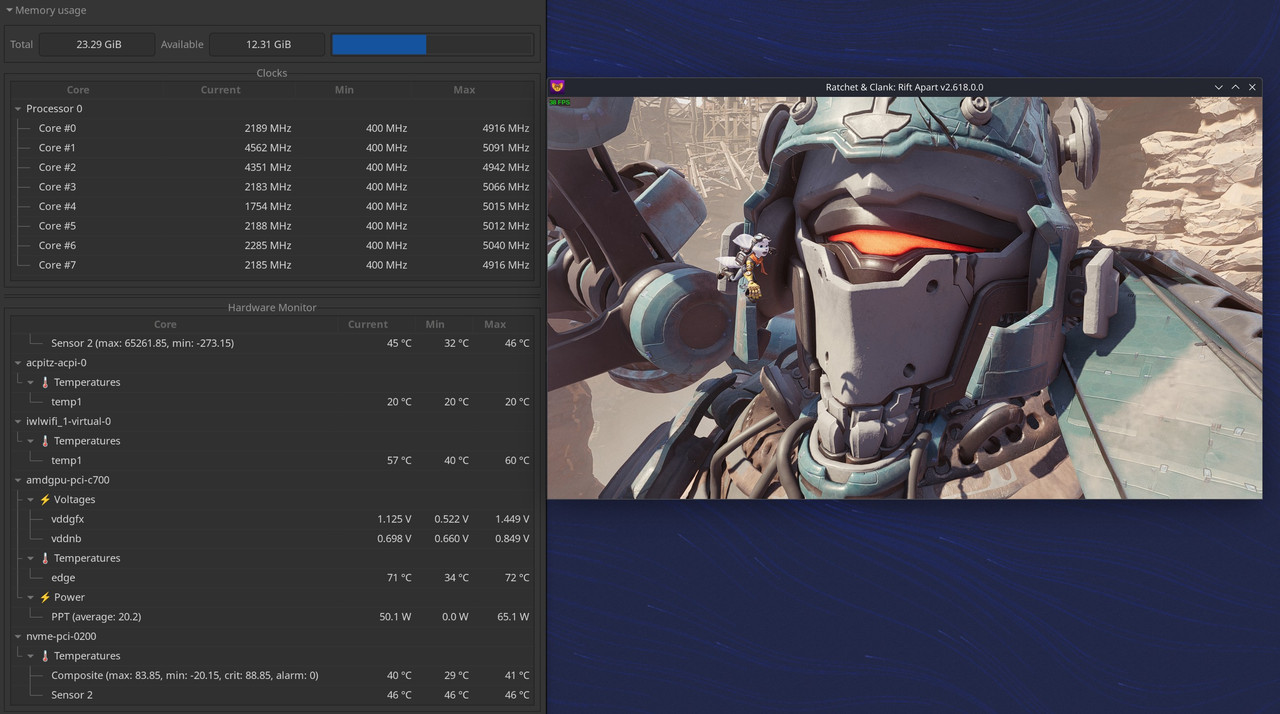Click the thermometer icon under nvme-pci-0200

tap(44, 656)
